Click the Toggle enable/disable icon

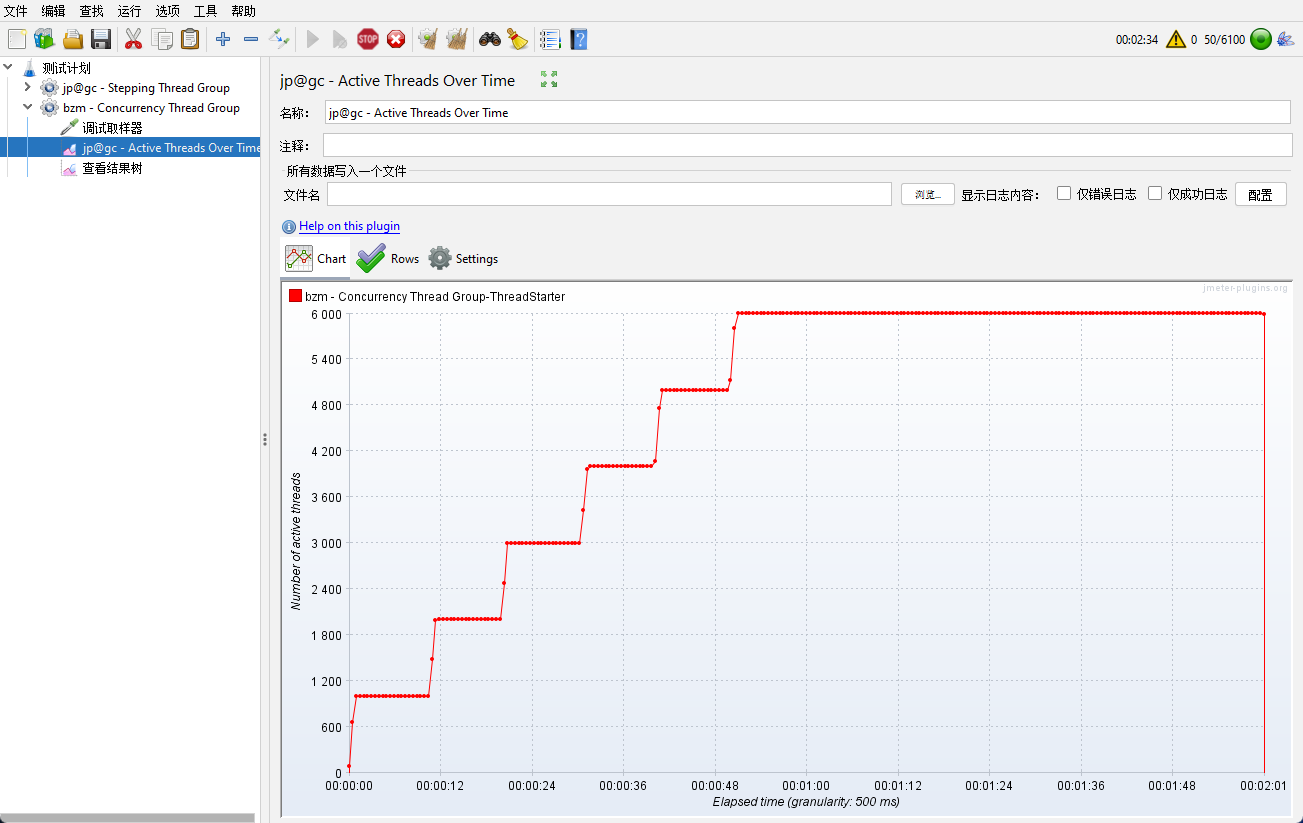coord(280,39)
